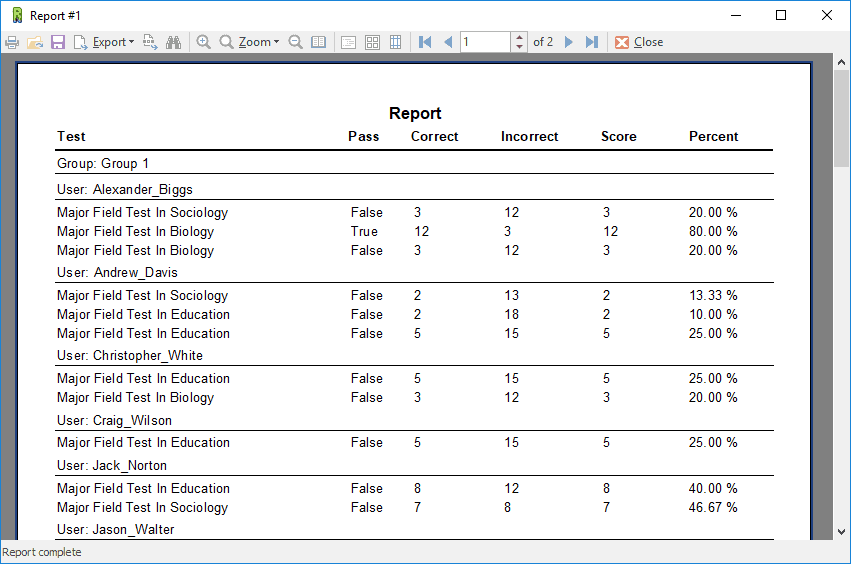Open a report file with the folder icon

[35, 42]
